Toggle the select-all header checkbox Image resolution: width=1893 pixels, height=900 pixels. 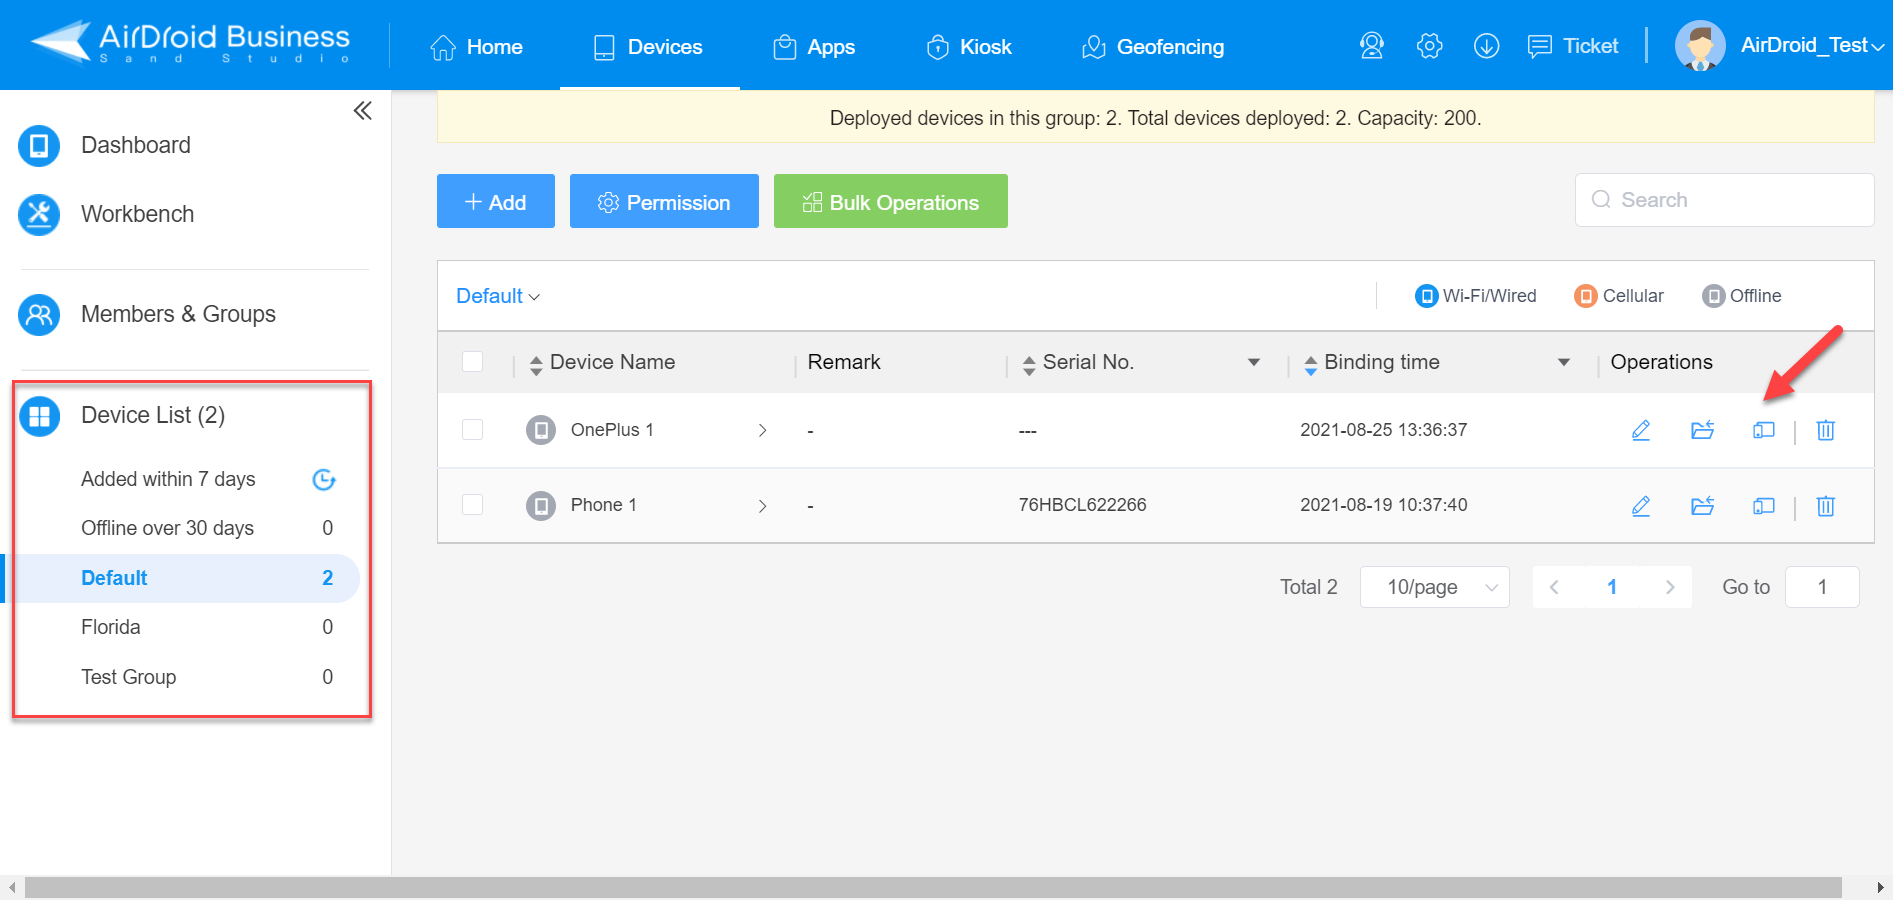(x=473, y=362)
